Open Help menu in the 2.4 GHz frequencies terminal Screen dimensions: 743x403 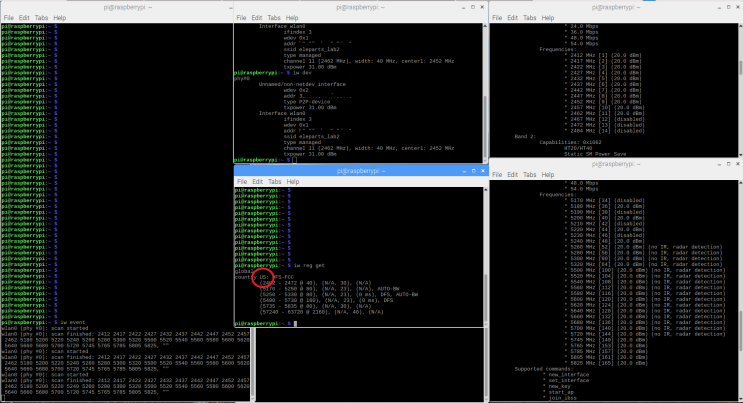548,18
